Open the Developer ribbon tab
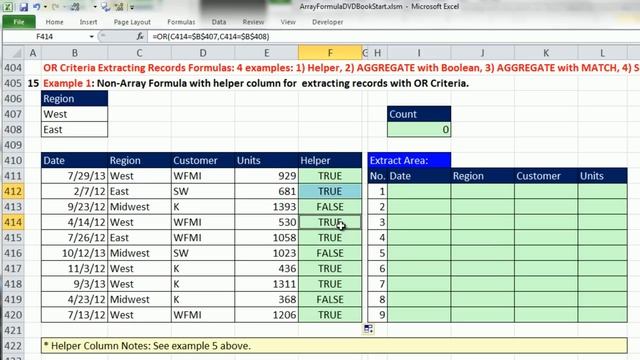 click(x=327, y=22)
